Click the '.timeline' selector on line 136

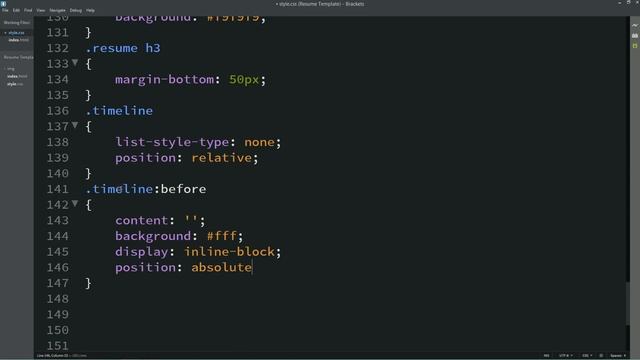tap(119, 111)
